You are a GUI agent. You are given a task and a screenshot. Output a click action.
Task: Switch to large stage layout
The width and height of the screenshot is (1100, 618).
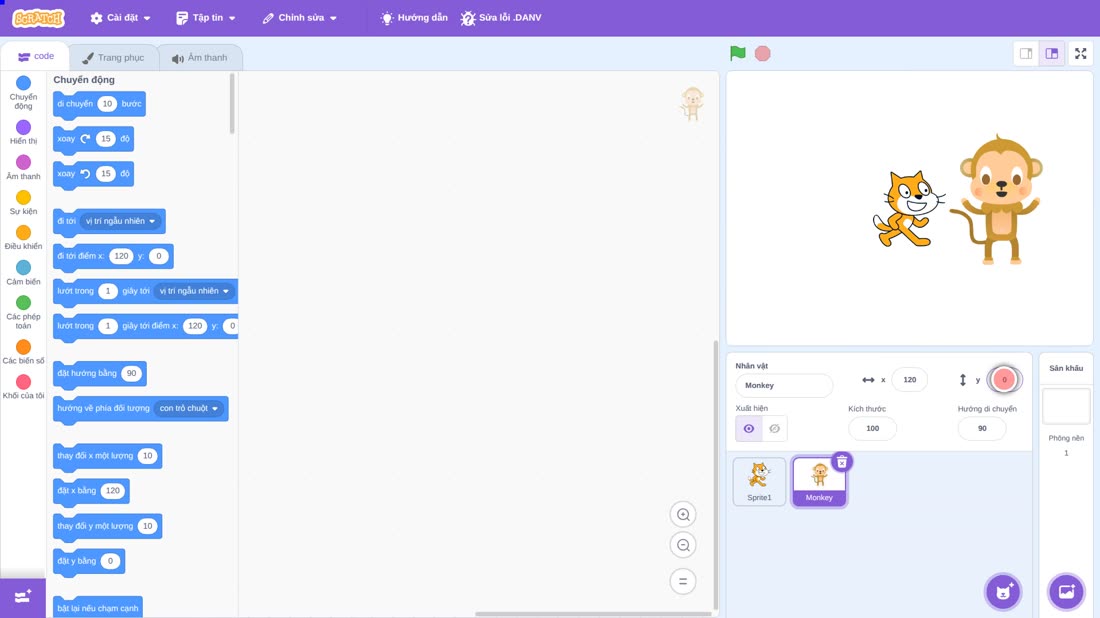[1052, 53]
